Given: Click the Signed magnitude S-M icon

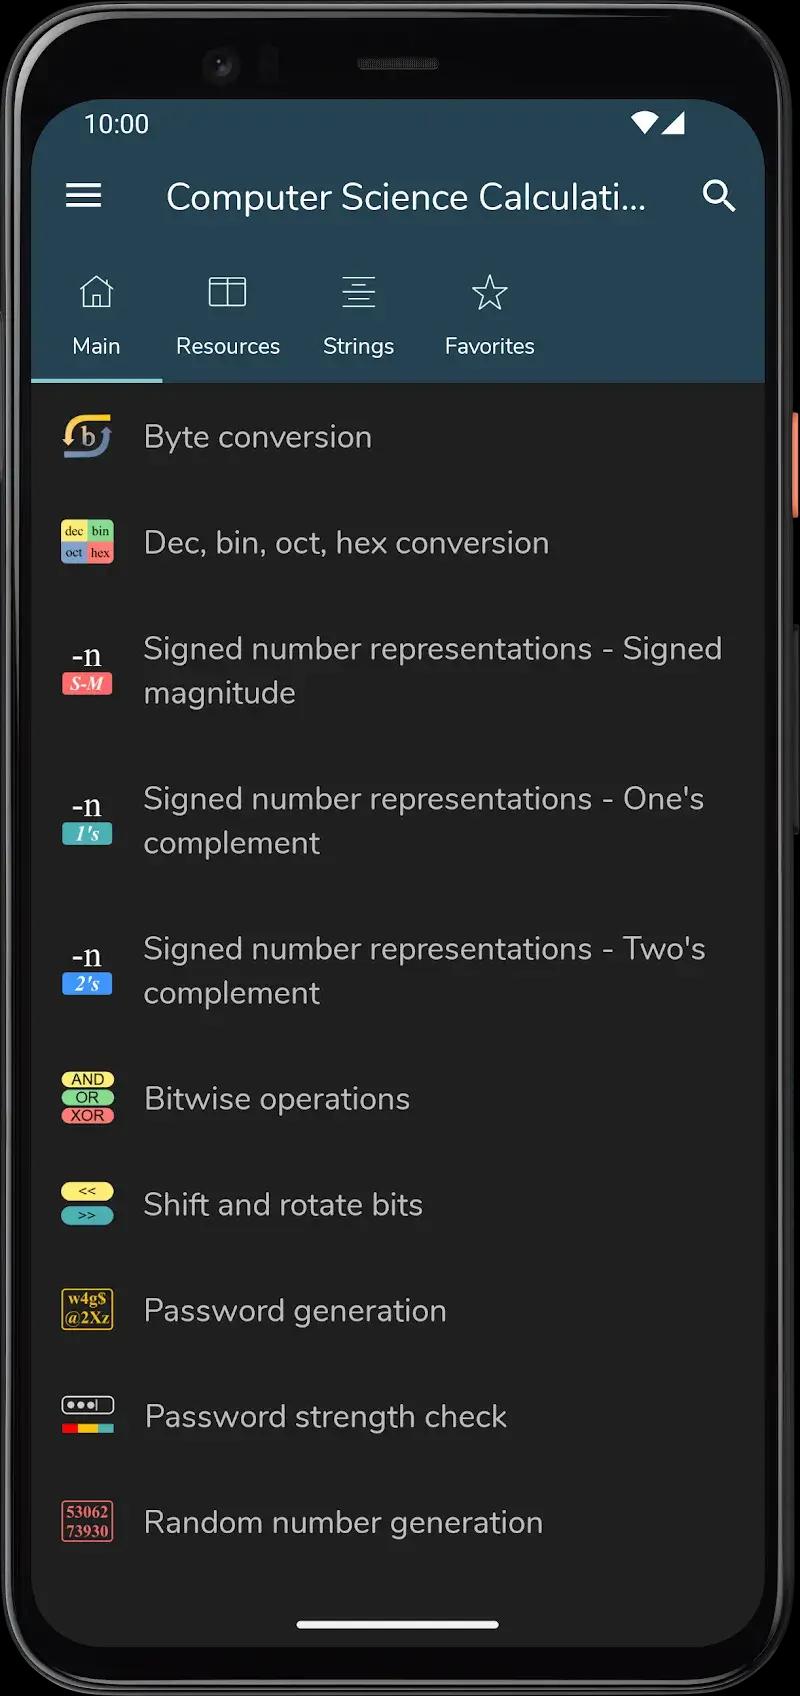Looking at the screenshot, I should point(88,670).
